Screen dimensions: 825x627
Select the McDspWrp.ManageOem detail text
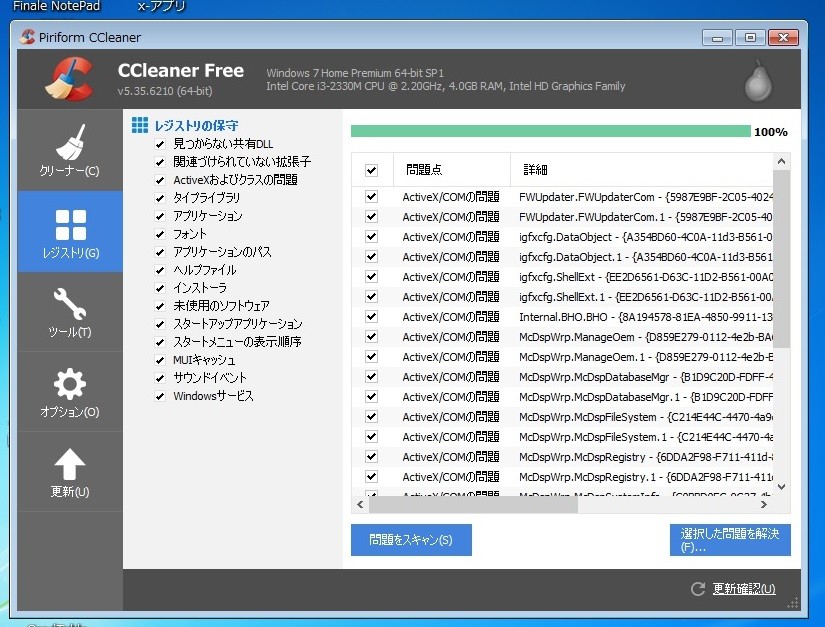[646, 337]
